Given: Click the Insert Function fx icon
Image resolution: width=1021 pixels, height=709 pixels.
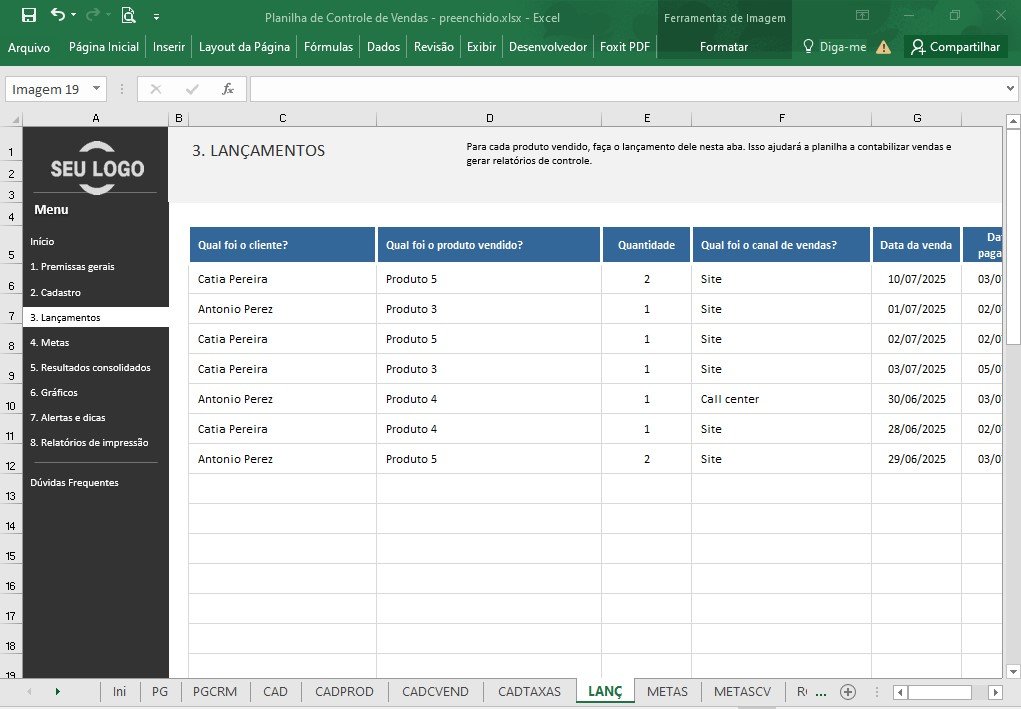Looking at the screenshot, I should (227, 89).
